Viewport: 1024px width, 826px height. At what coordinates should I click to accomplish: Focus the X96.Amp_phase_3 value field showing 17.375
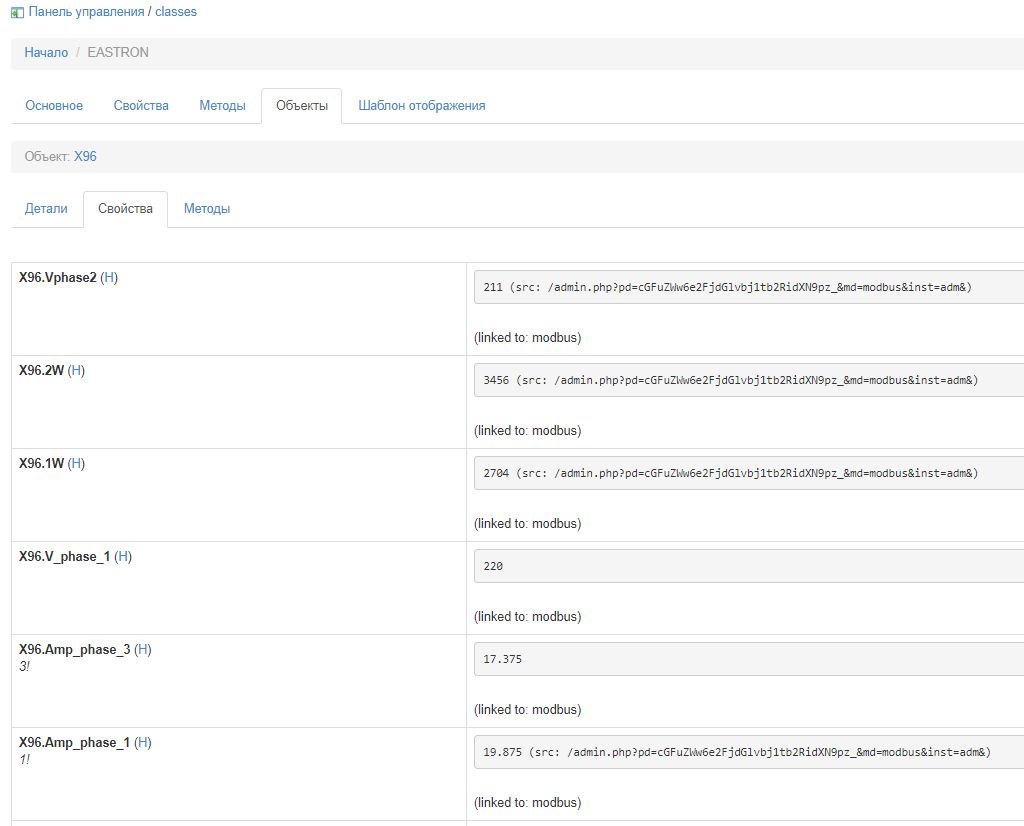[748, 659]
